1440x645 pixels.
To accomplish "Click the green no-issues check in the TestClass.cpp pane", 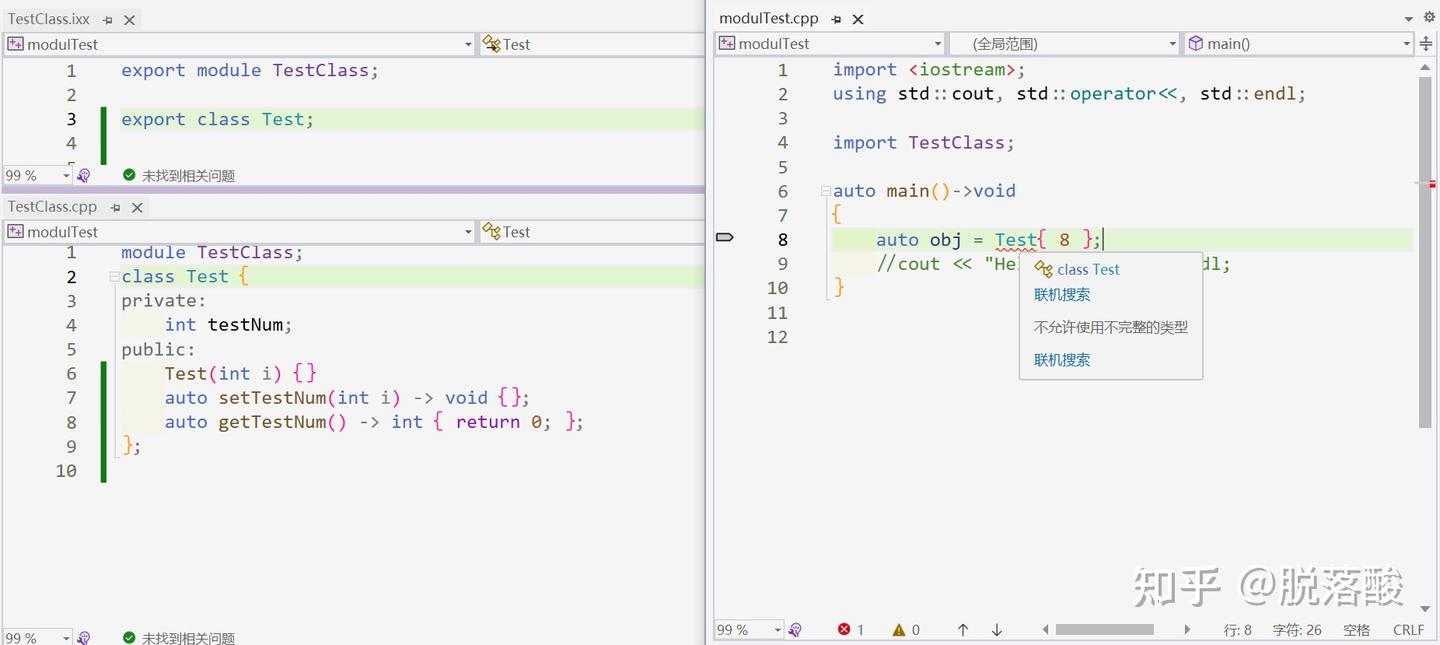I will [129, 637].
